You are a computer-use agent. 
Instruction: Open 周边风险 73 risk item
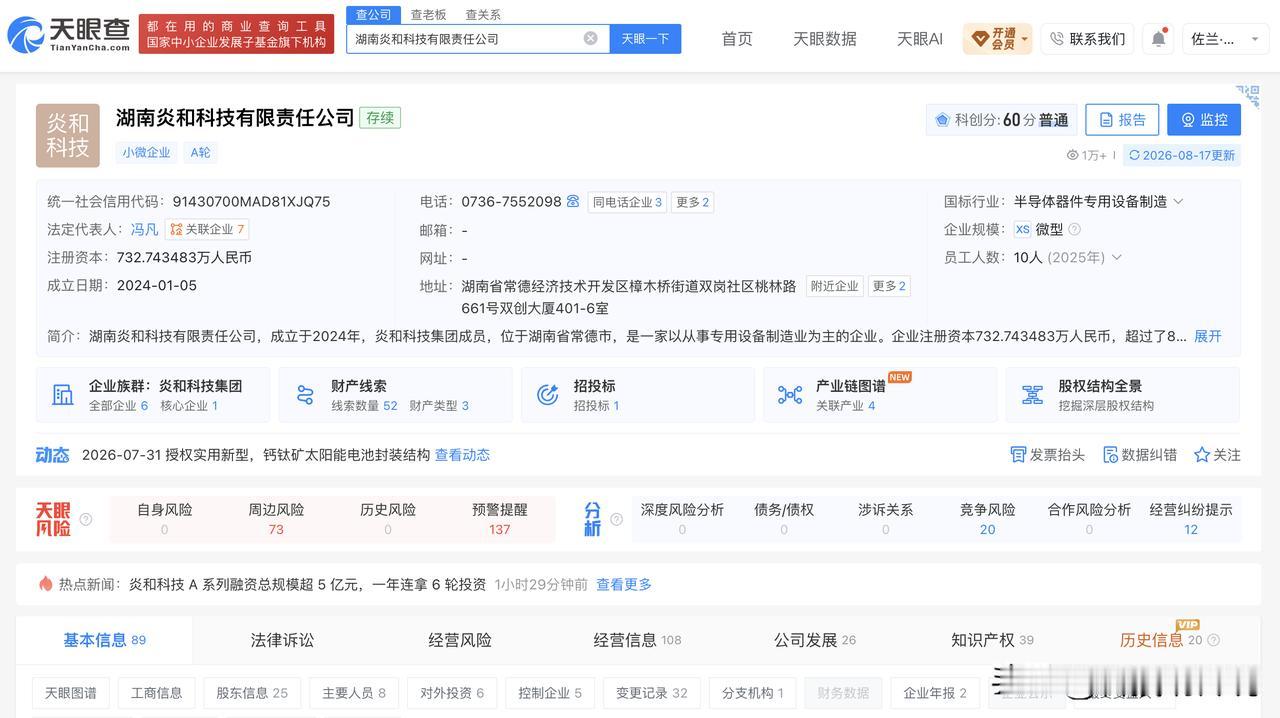[x=276, y=519]
